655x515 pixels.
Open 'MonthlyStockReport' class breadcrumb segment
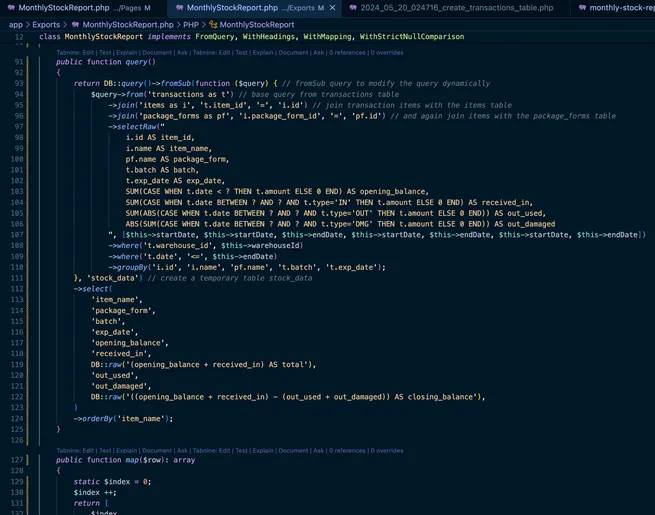(x=257, y=25)
